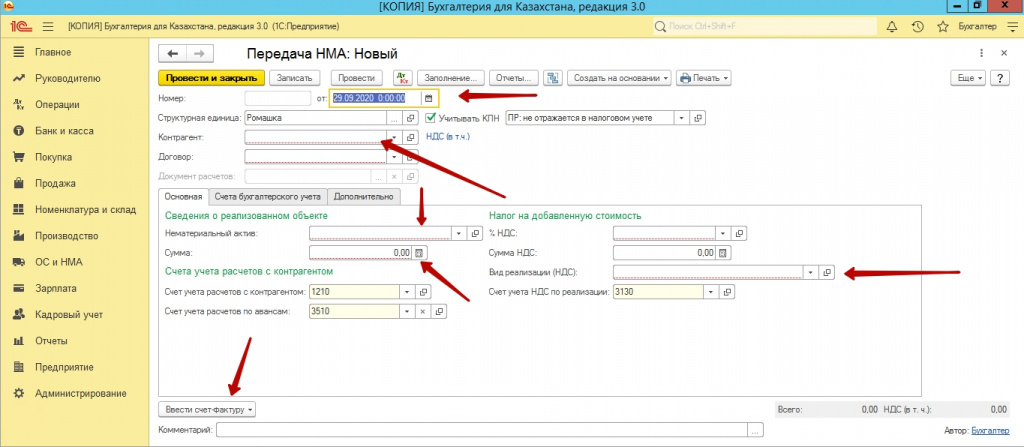Expand Контрагент dropdown list

tap(394, 137)
